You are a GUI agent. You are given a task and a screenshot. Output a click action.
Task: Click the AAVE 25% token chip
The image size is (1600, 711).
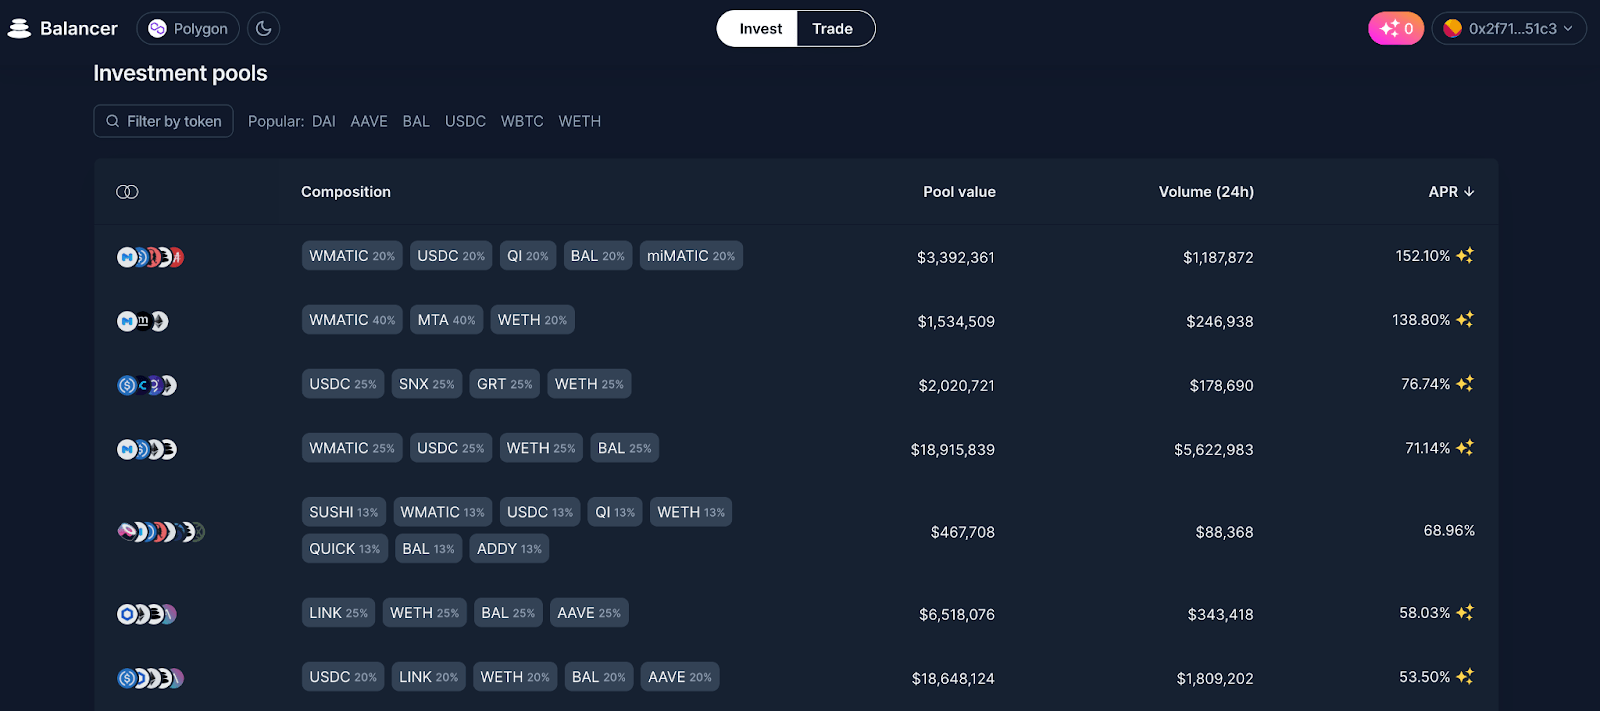coord(589,613)
